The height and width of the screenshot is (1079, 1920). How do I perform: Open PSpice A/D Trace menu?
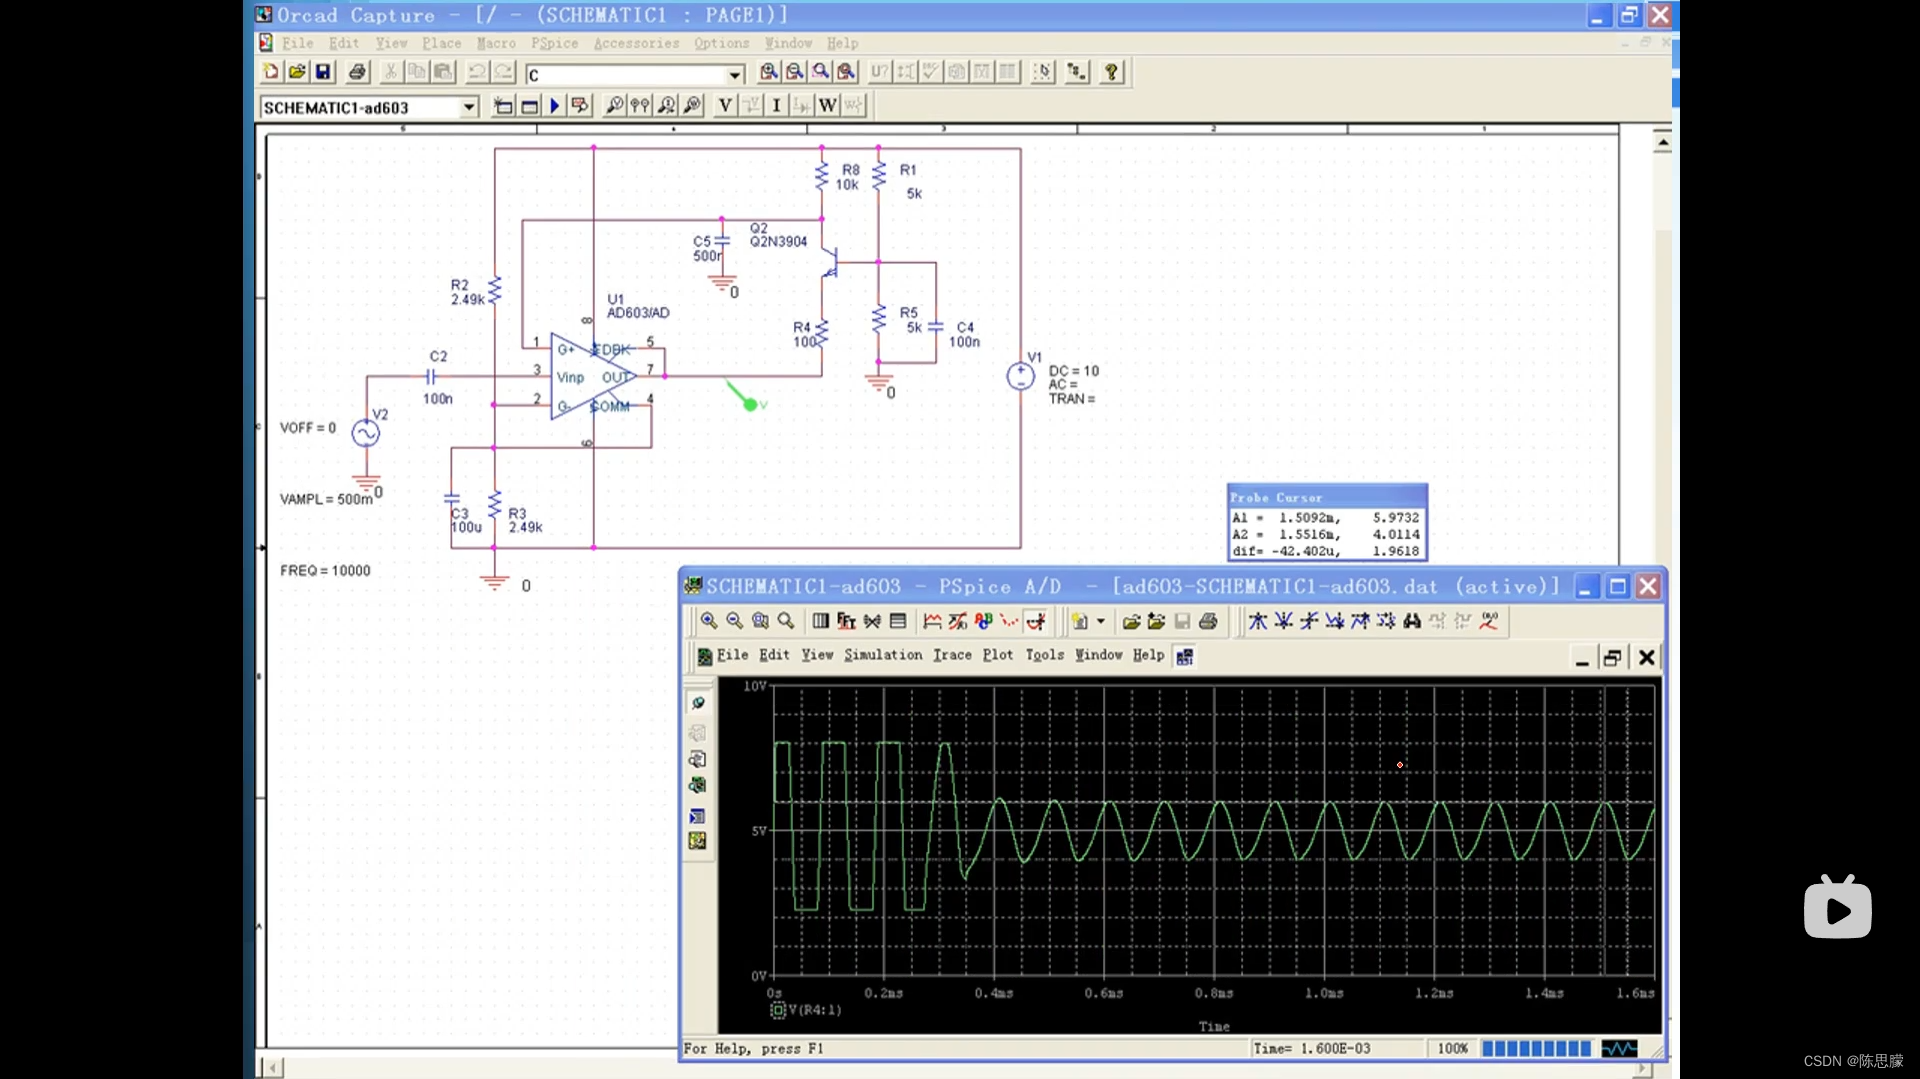pyautogui.click(x=952, y=655)
